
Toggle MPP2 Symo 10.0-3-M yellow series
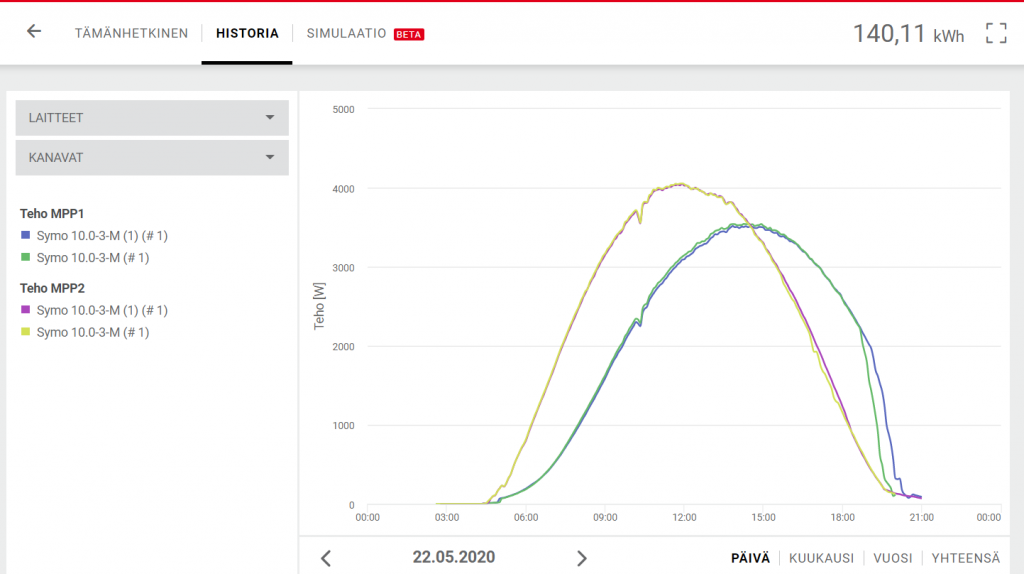85,332
